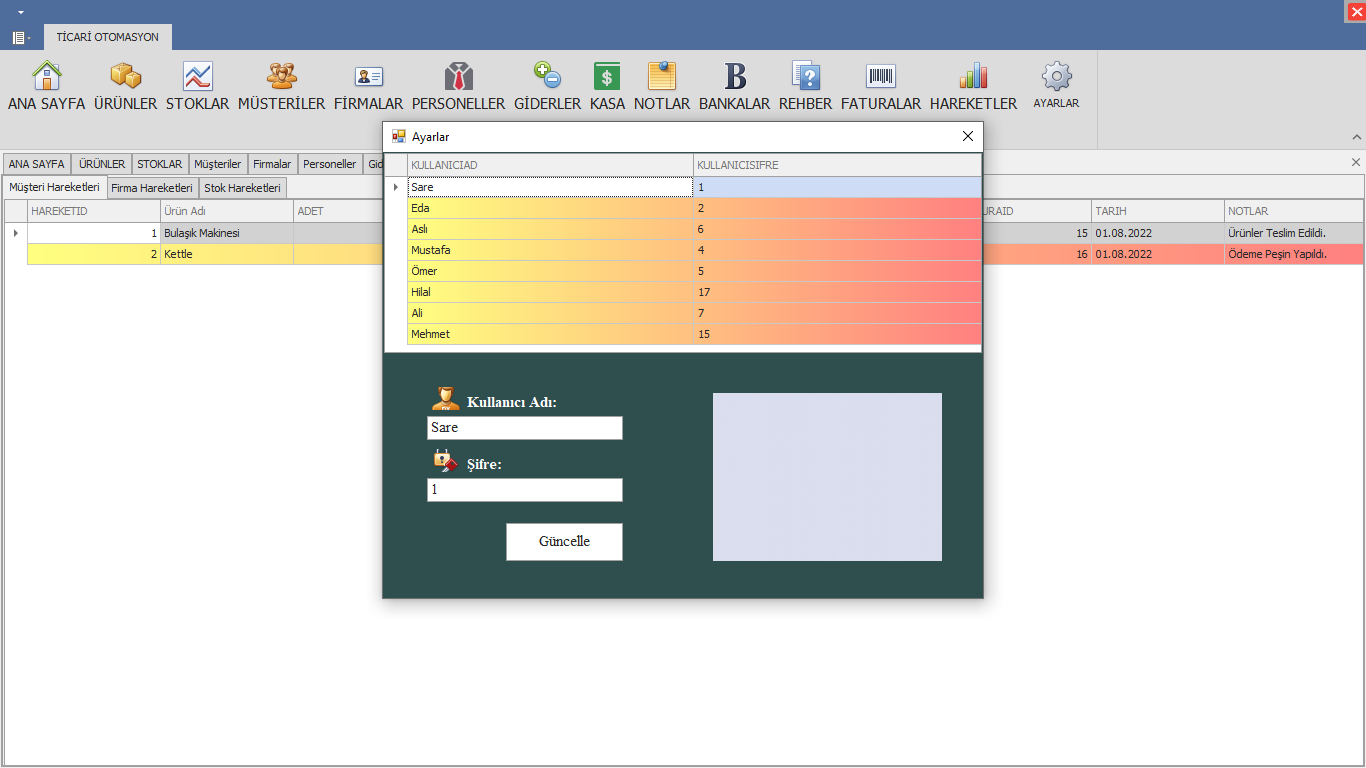Close the Ayarlar dialog window

click(967, 136)
